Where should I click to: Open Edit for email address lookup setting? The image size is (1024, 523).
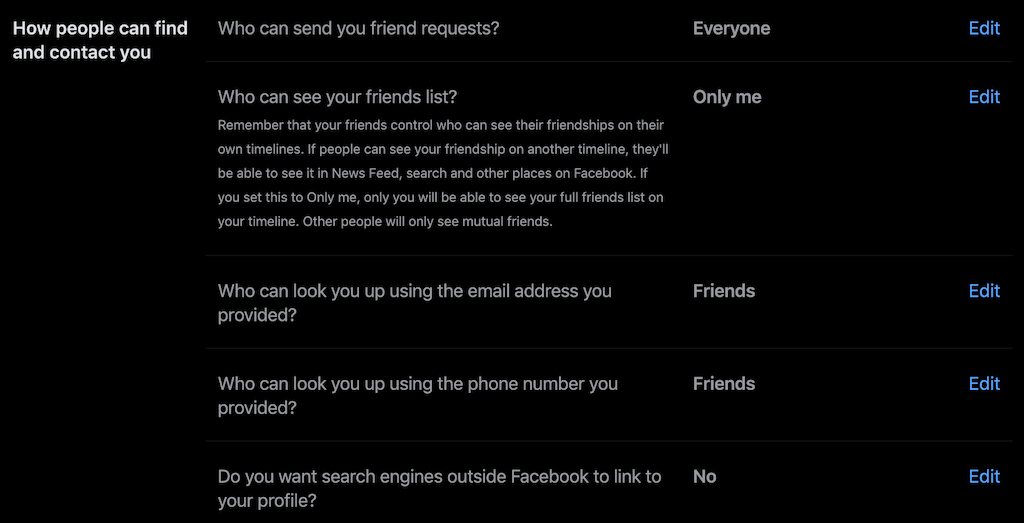coord(984,291)
